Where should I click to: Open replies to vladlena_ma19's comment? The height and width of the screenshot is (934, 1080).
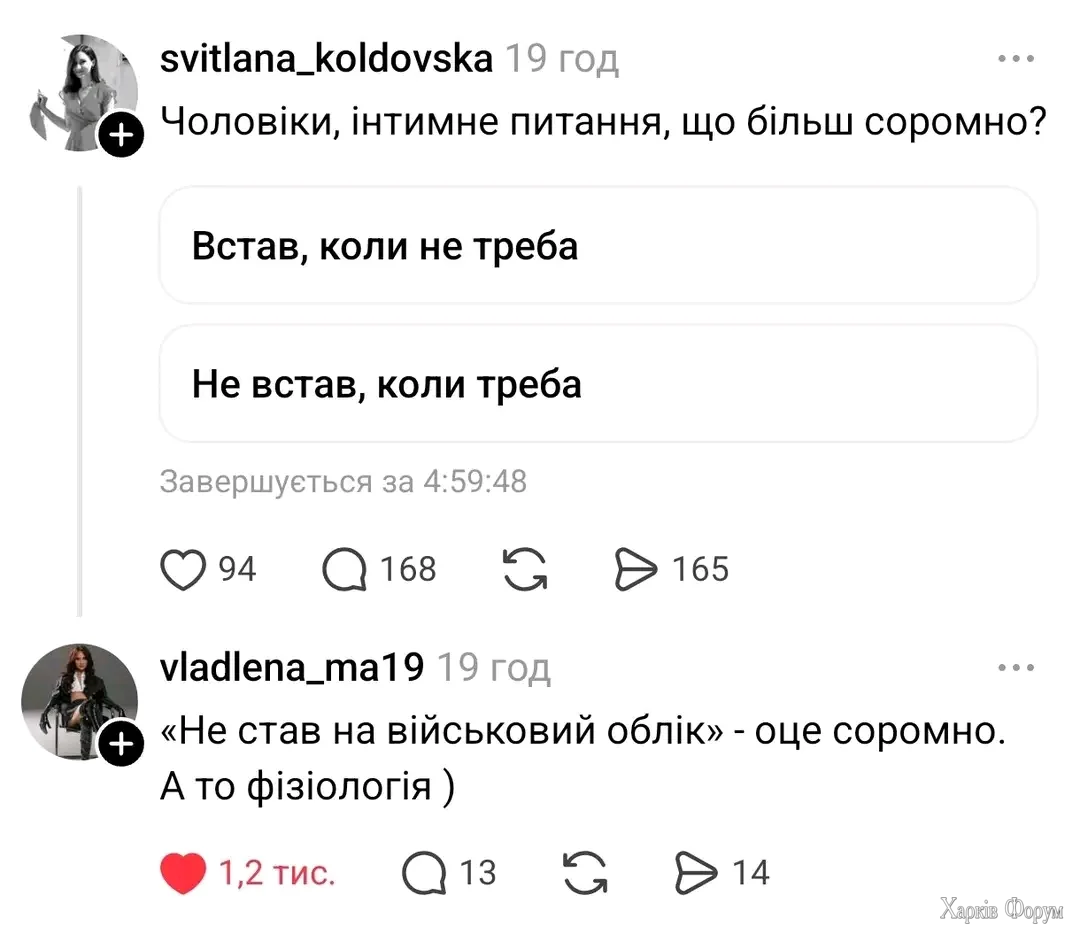[x=424, y=872]
